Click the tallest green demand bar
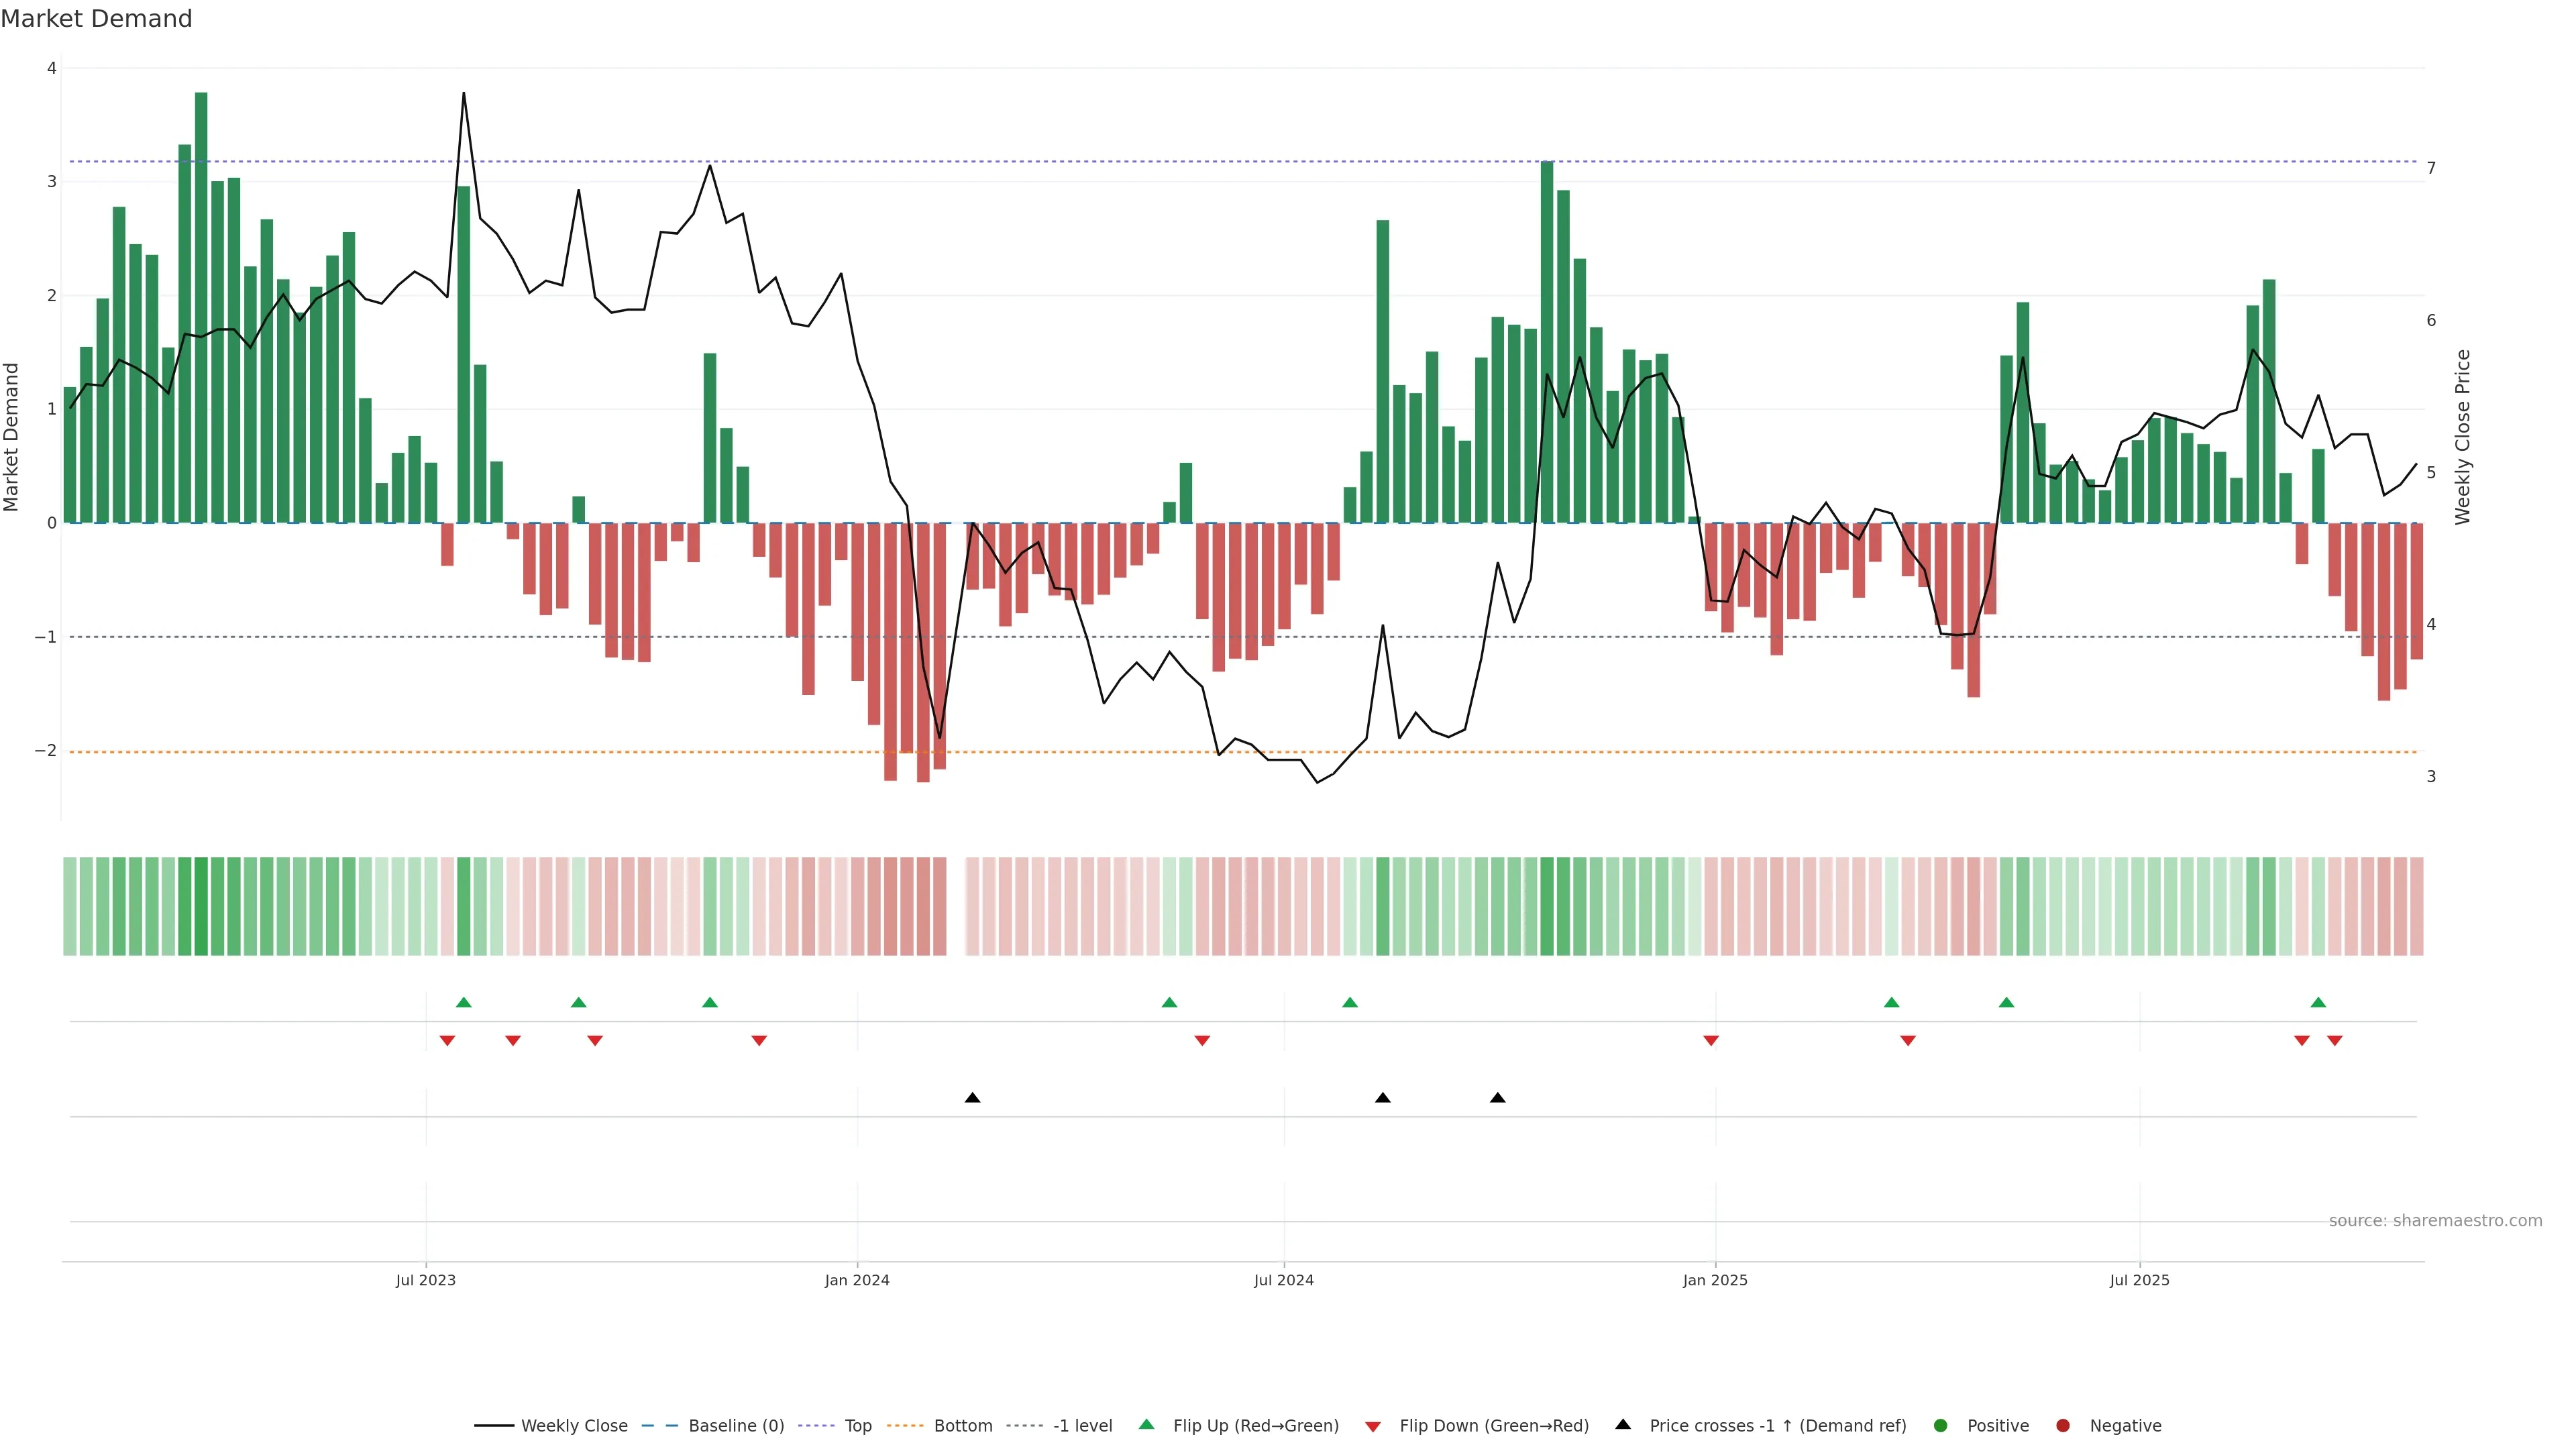 (201, 300)
